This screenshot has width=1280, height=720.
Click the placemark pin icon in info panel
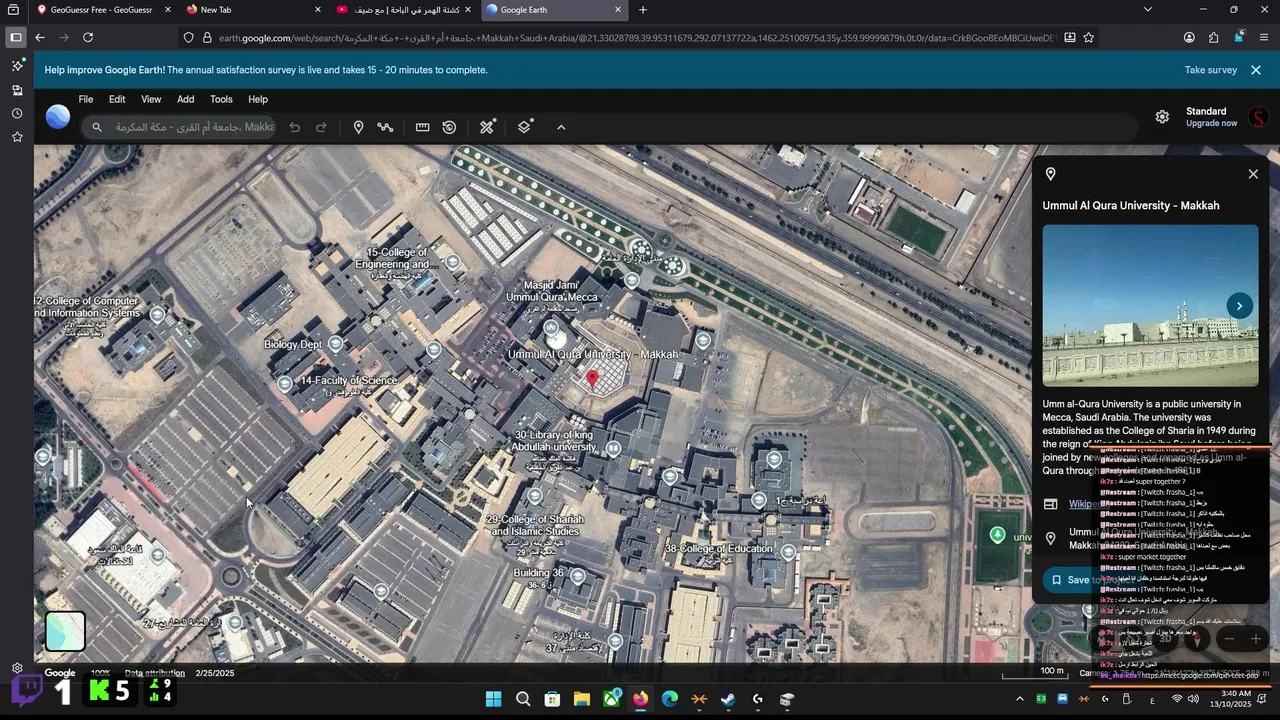(x=1050, y=174)
